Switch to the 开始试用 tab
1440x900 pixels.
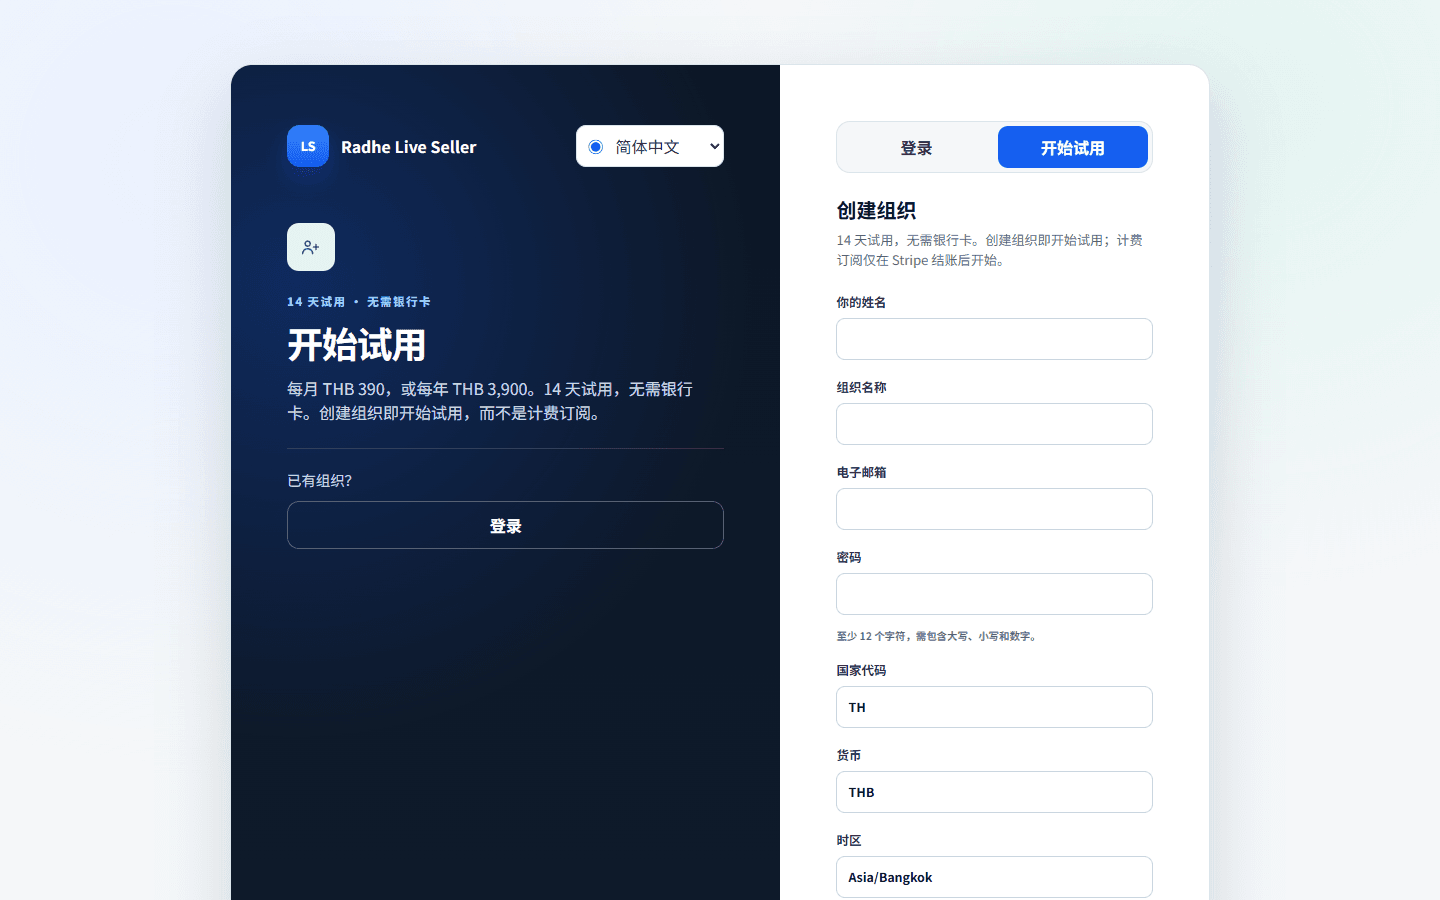click(x=1073, y=148)
